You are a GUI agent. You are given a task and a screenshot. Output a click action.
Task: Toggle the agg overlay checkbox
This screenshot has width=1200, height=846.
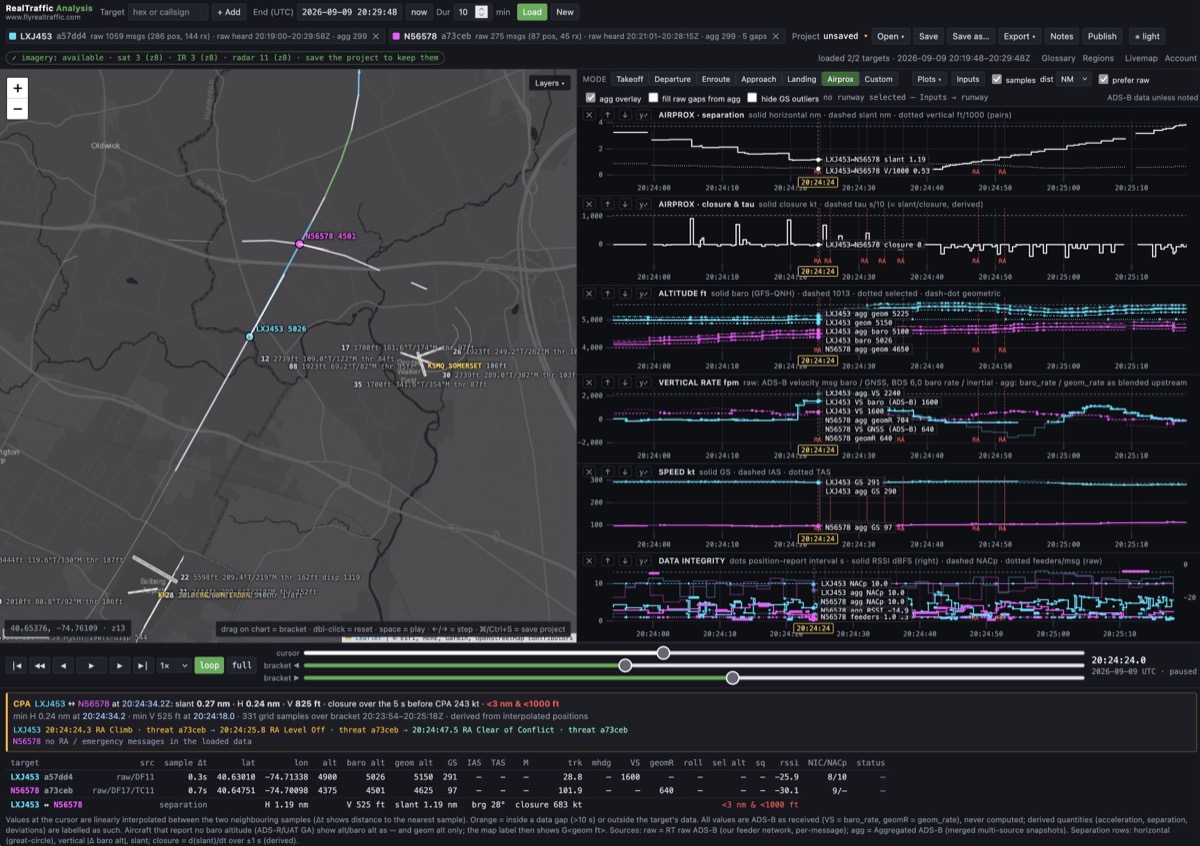590,98
